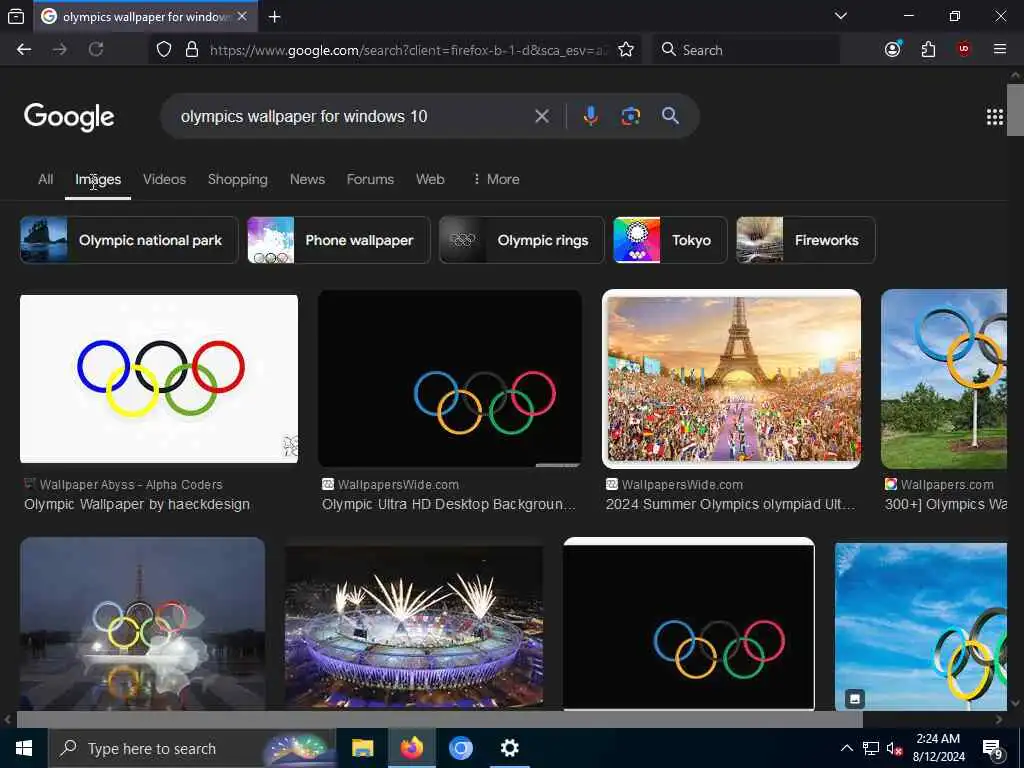The image size is (1024, 768).
Task: Select the Images tab
Action: (x=98, y=179)
